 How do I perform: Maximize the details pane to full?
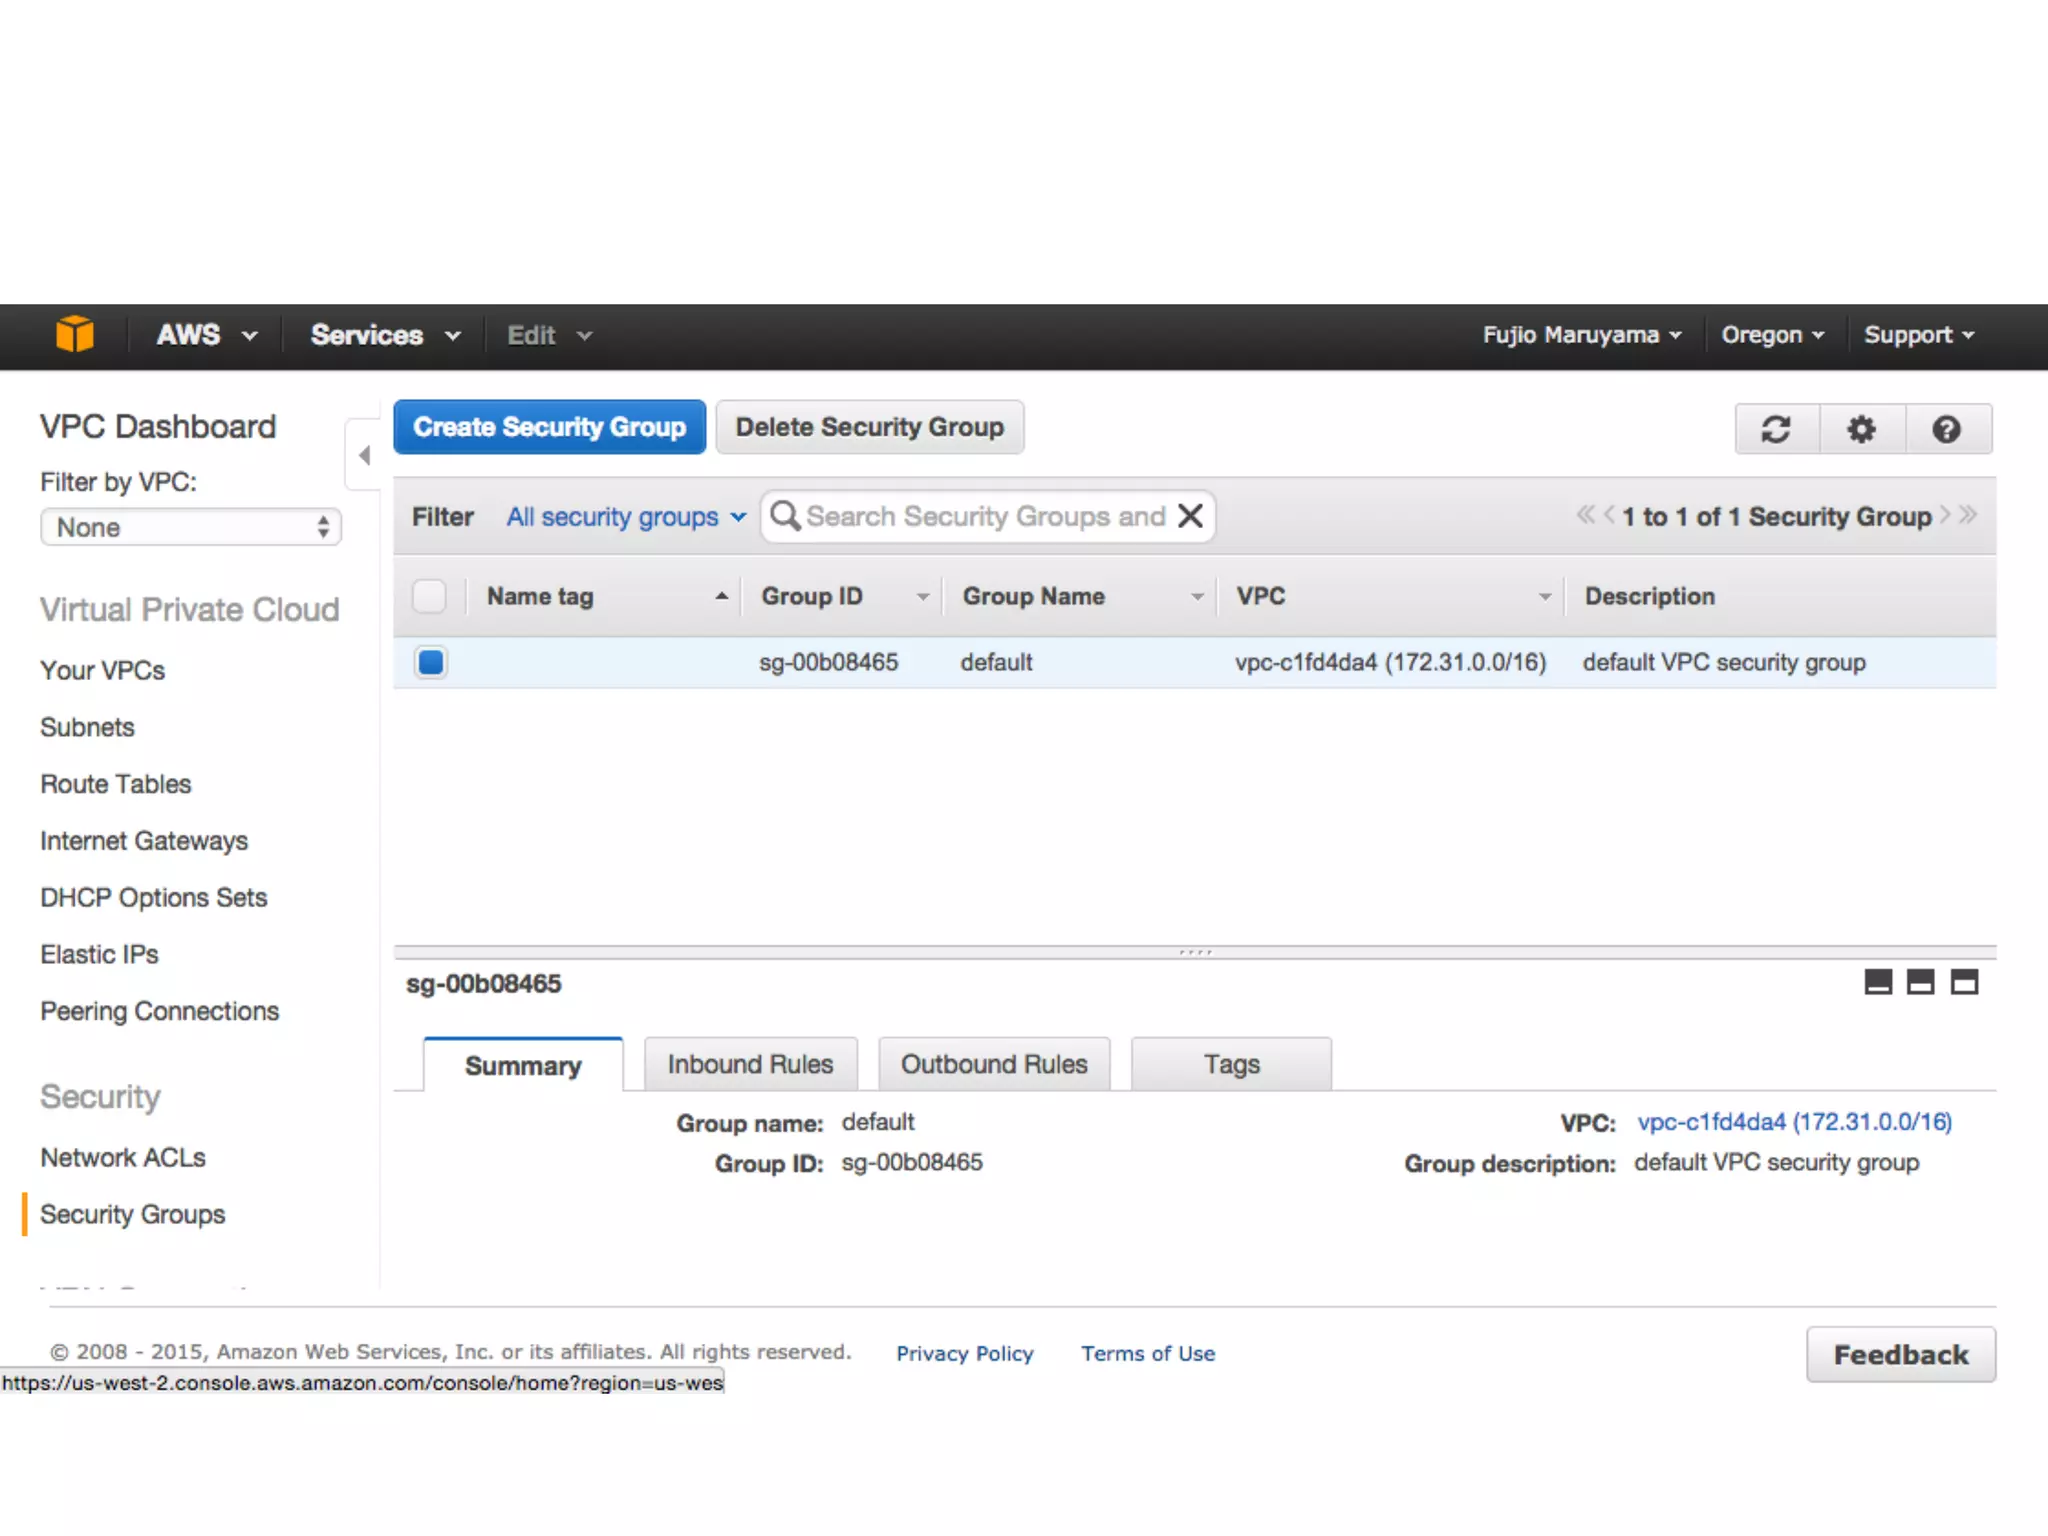(1964, 982)
